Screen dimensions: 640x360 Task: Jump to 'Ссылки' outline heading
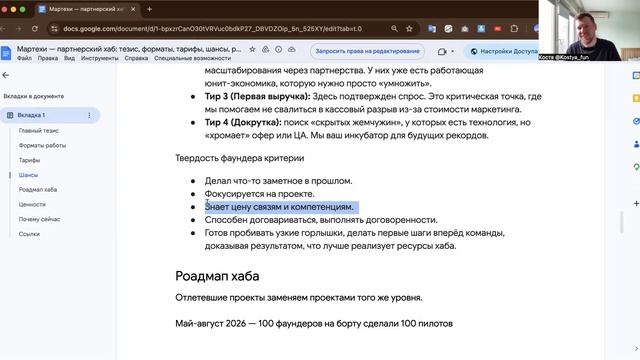tap(29, 234)
